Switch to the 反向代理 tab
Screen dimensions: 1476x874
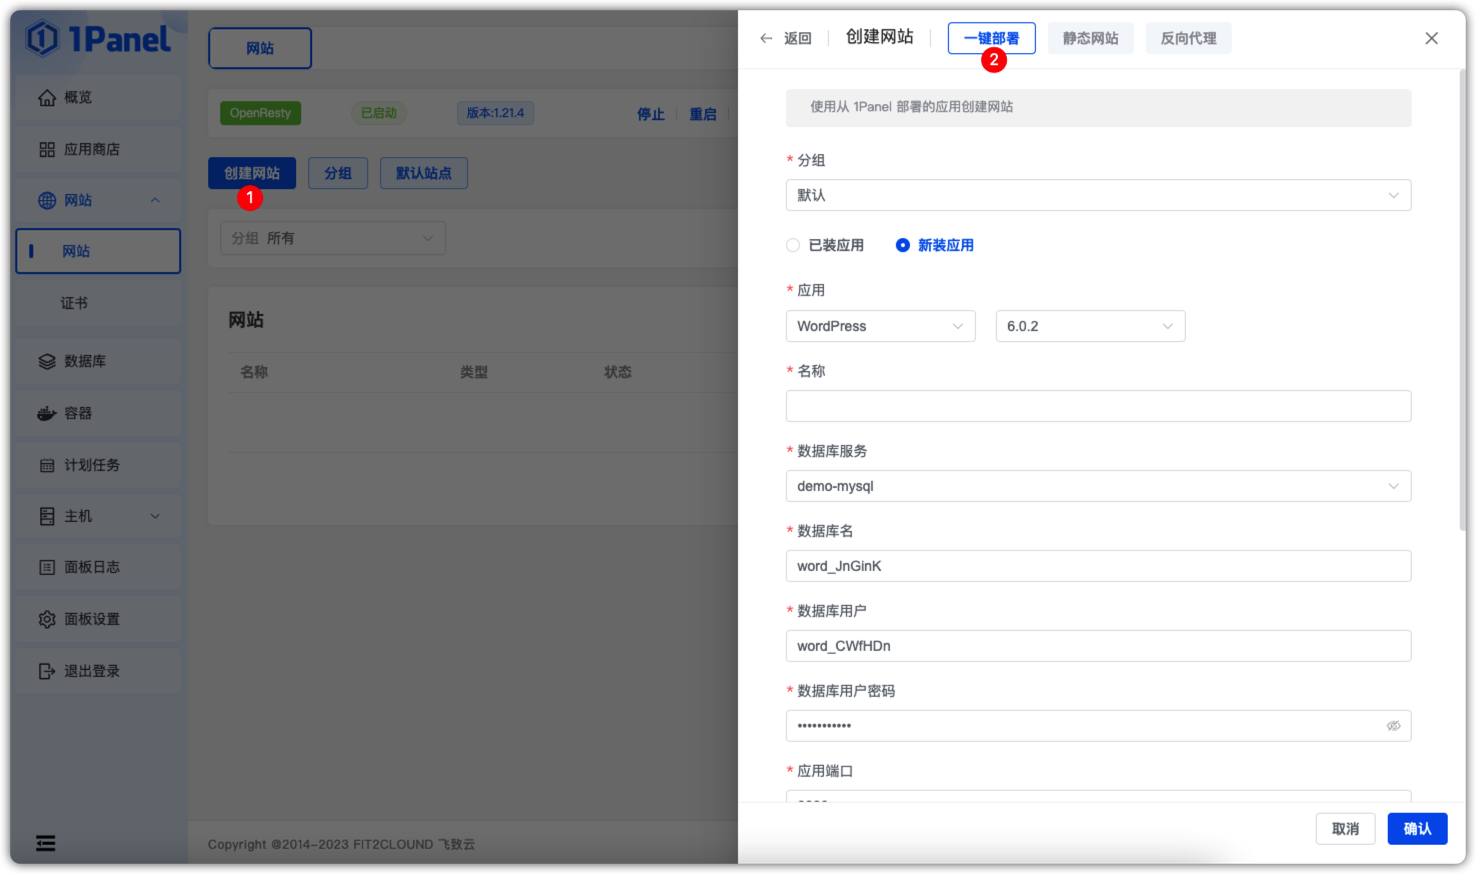(x=1188, y=37)
